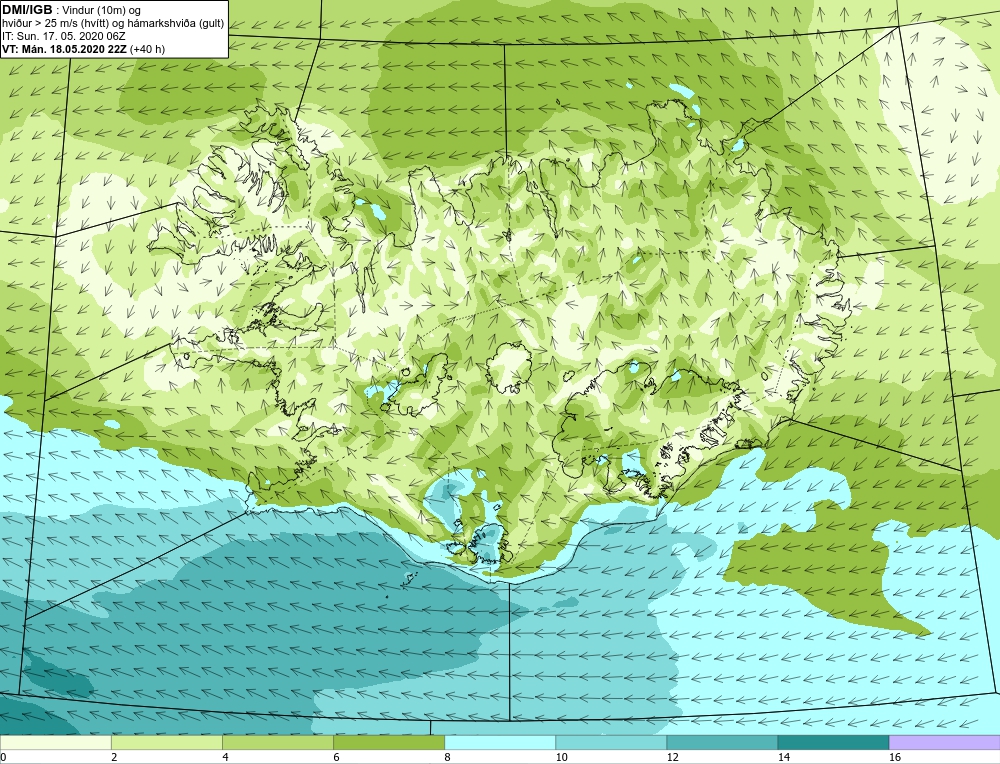Click the legend value "0"
1000x764 pixels.
tap(3, 757)
